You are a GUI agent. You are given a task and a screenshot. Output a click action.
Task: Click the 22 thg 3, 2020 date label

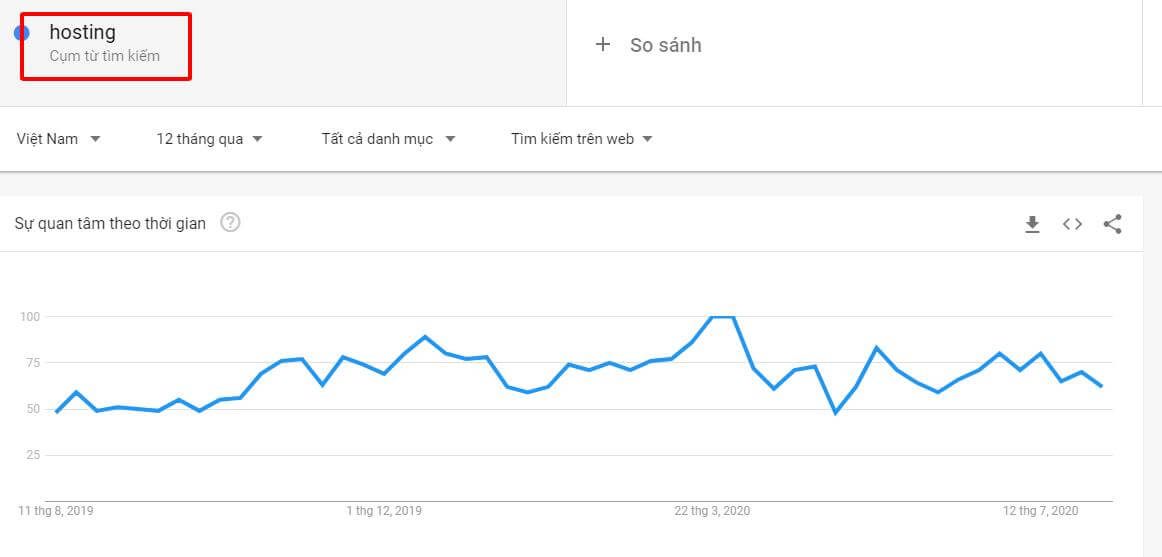pyautogui.click(x=712, y=511)
